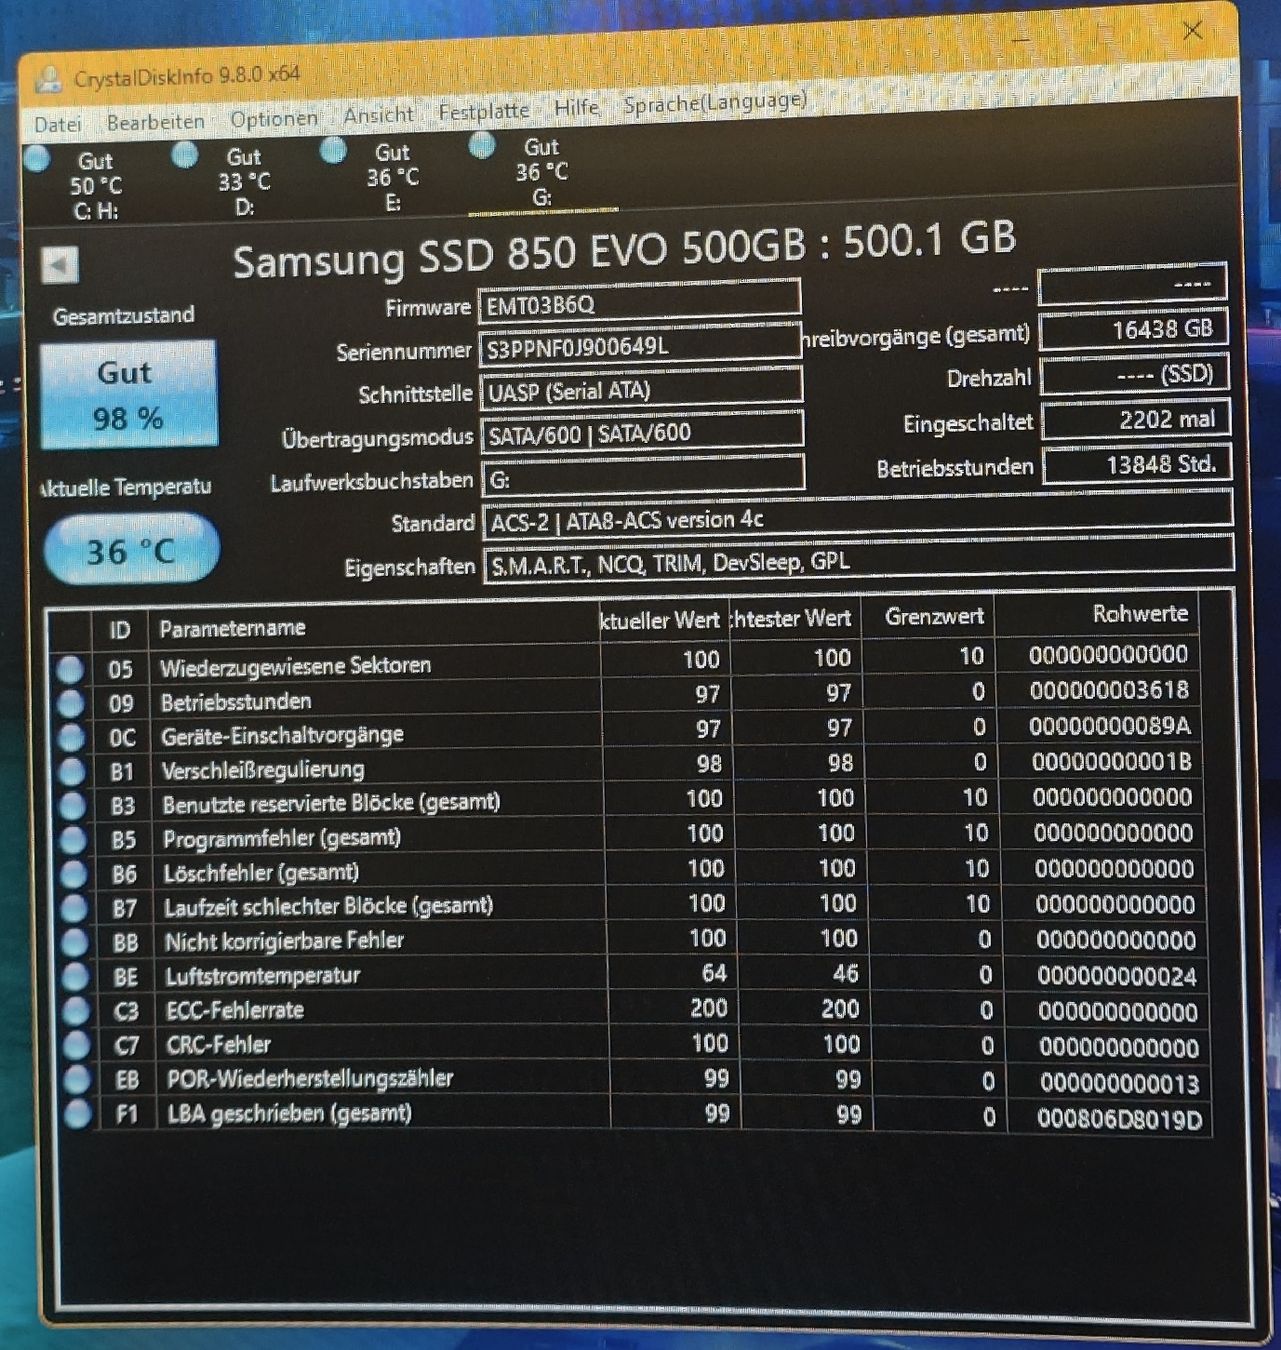Open the Bearbeiten menu
Viewport: 1281px width, 1350px height.
point(155,122)
